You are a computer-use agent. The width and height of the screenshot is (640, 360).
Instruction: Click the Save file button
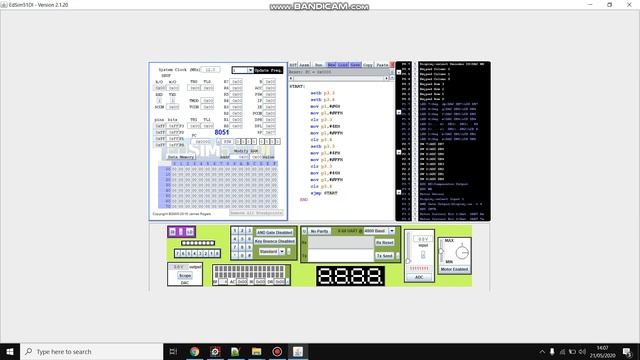point(356,65)
